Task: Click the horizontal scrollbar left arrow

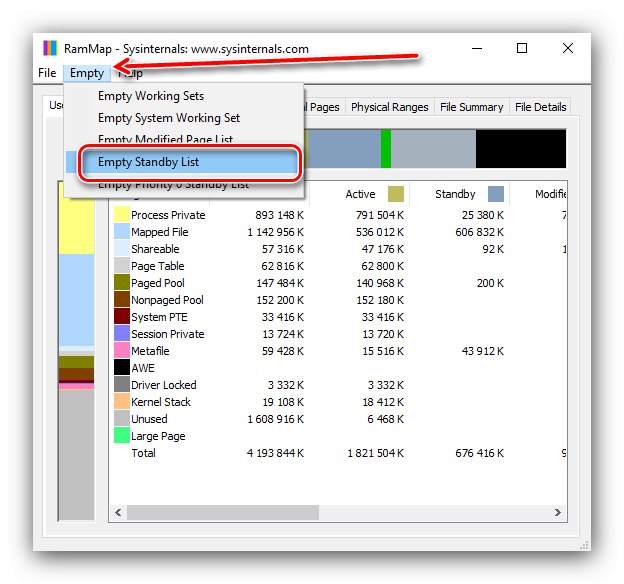Action: [118, 512]
